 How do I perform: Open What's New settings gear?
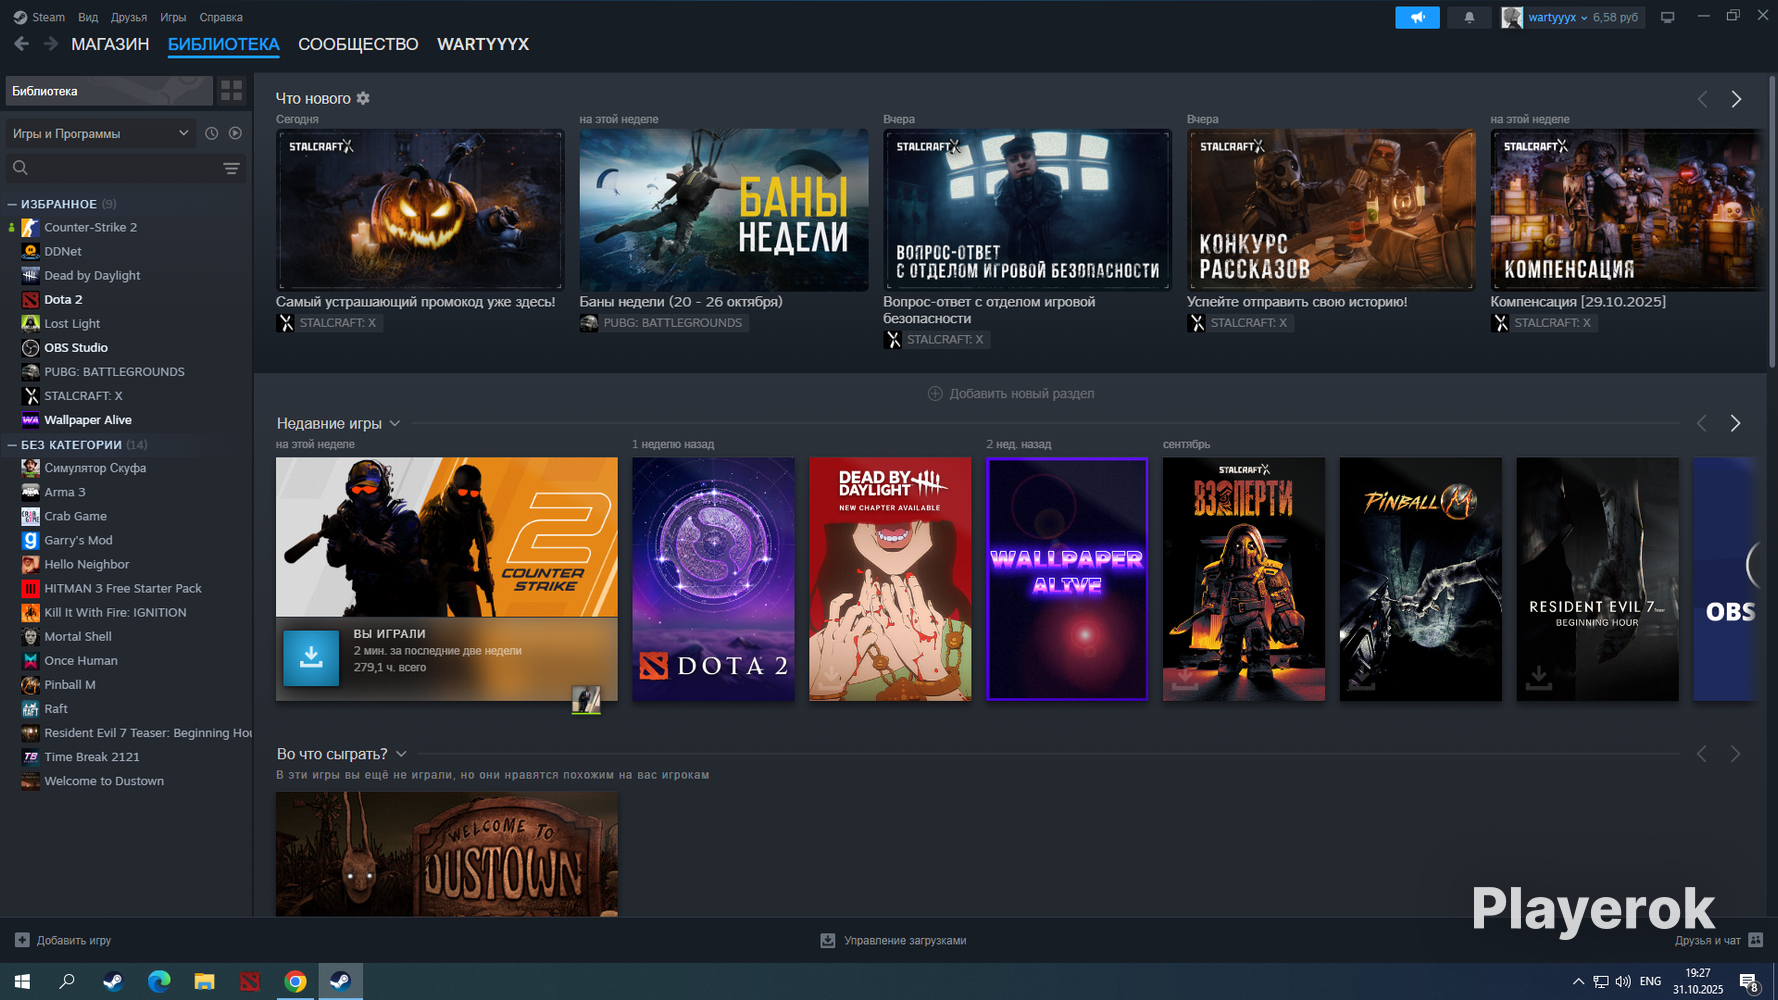click(363, 98)
